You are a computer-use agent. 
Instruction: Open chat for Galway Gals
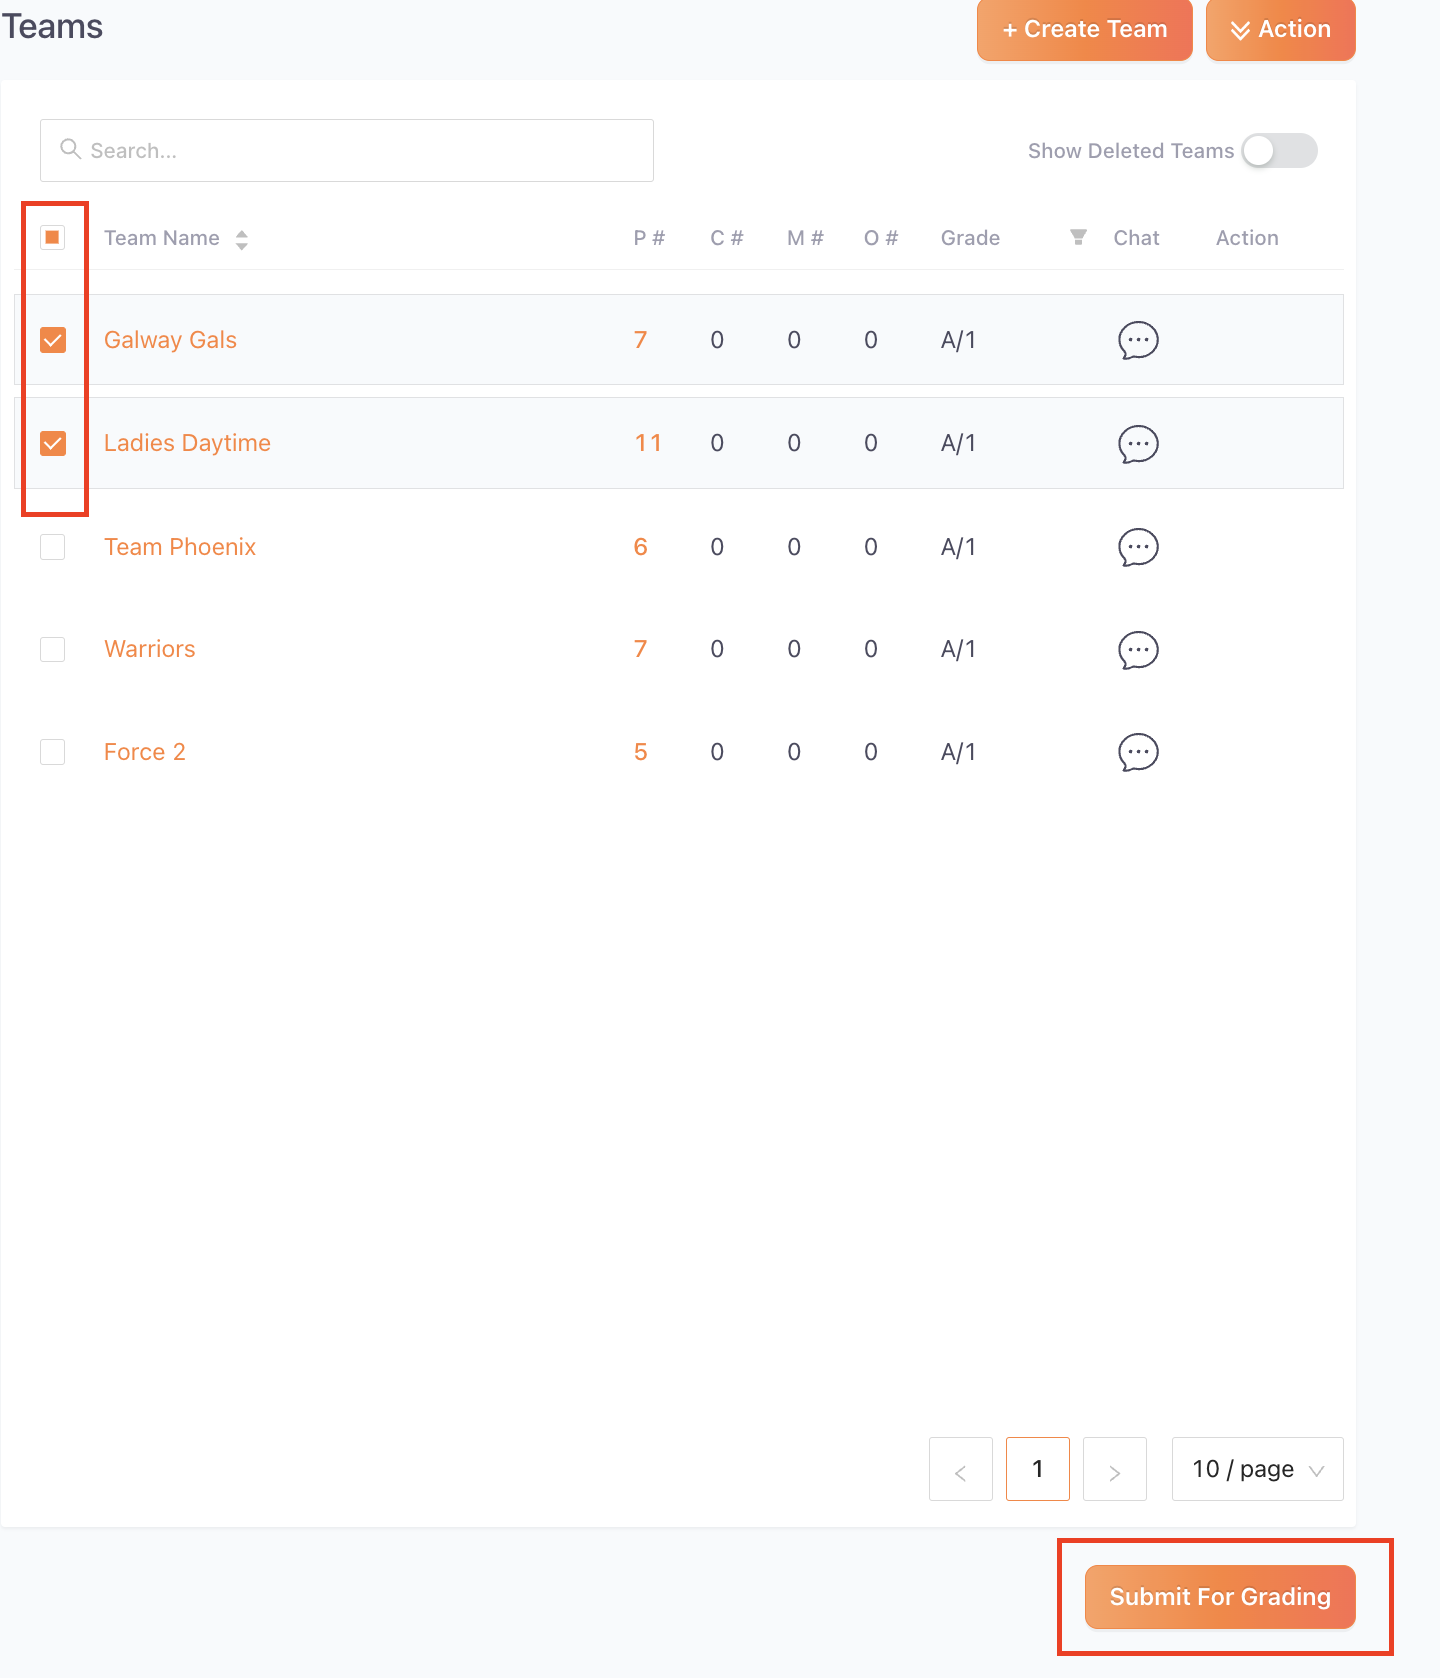(x=1138, y=340)
